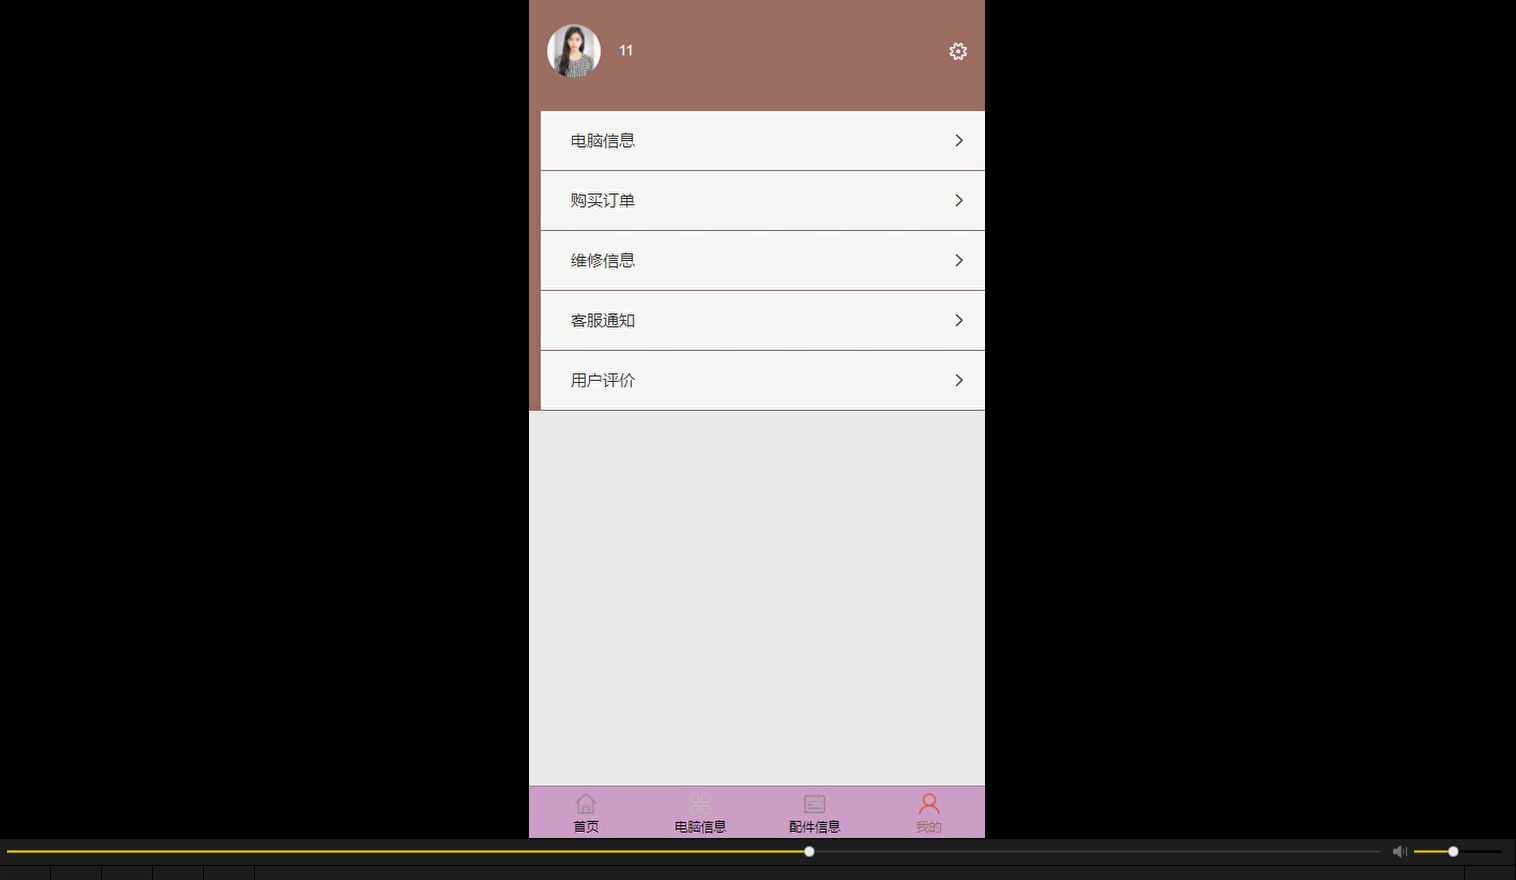Expand the 维修信息 row chevron arrow
Image resolution: width=1516 pixels, height=880 pixels.
959,261
